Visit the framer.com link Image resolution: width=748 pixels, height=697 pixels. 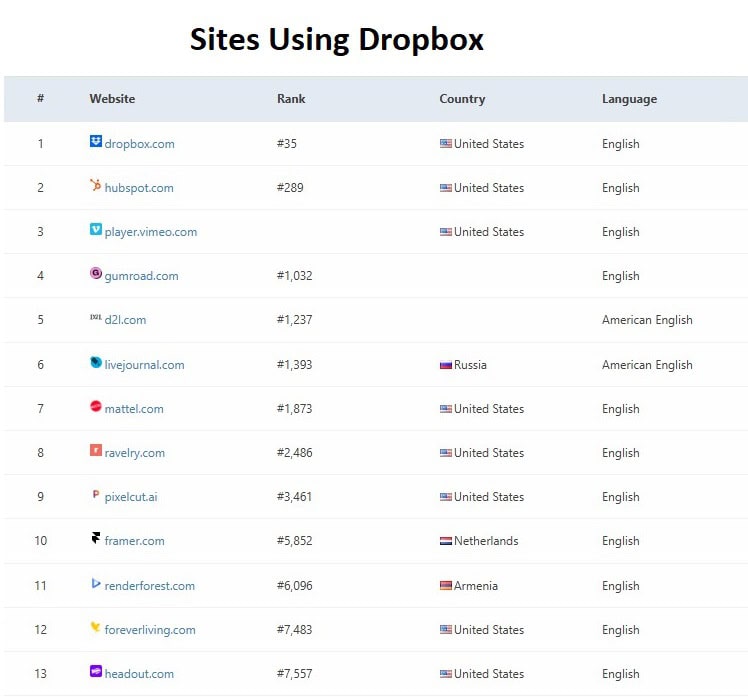point(134,541)
